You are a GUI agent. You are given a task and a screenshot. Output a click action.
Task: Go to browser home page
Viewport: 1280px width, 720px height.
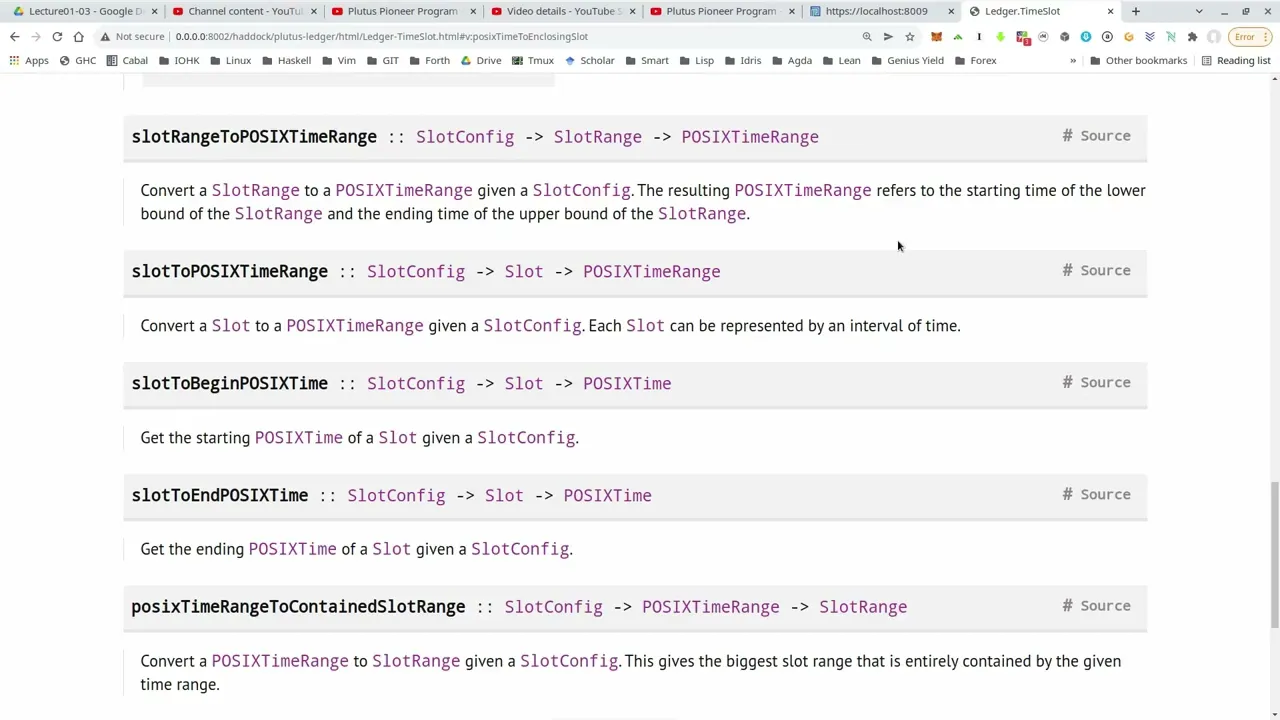pyautogui.click(x=78, y=37)
